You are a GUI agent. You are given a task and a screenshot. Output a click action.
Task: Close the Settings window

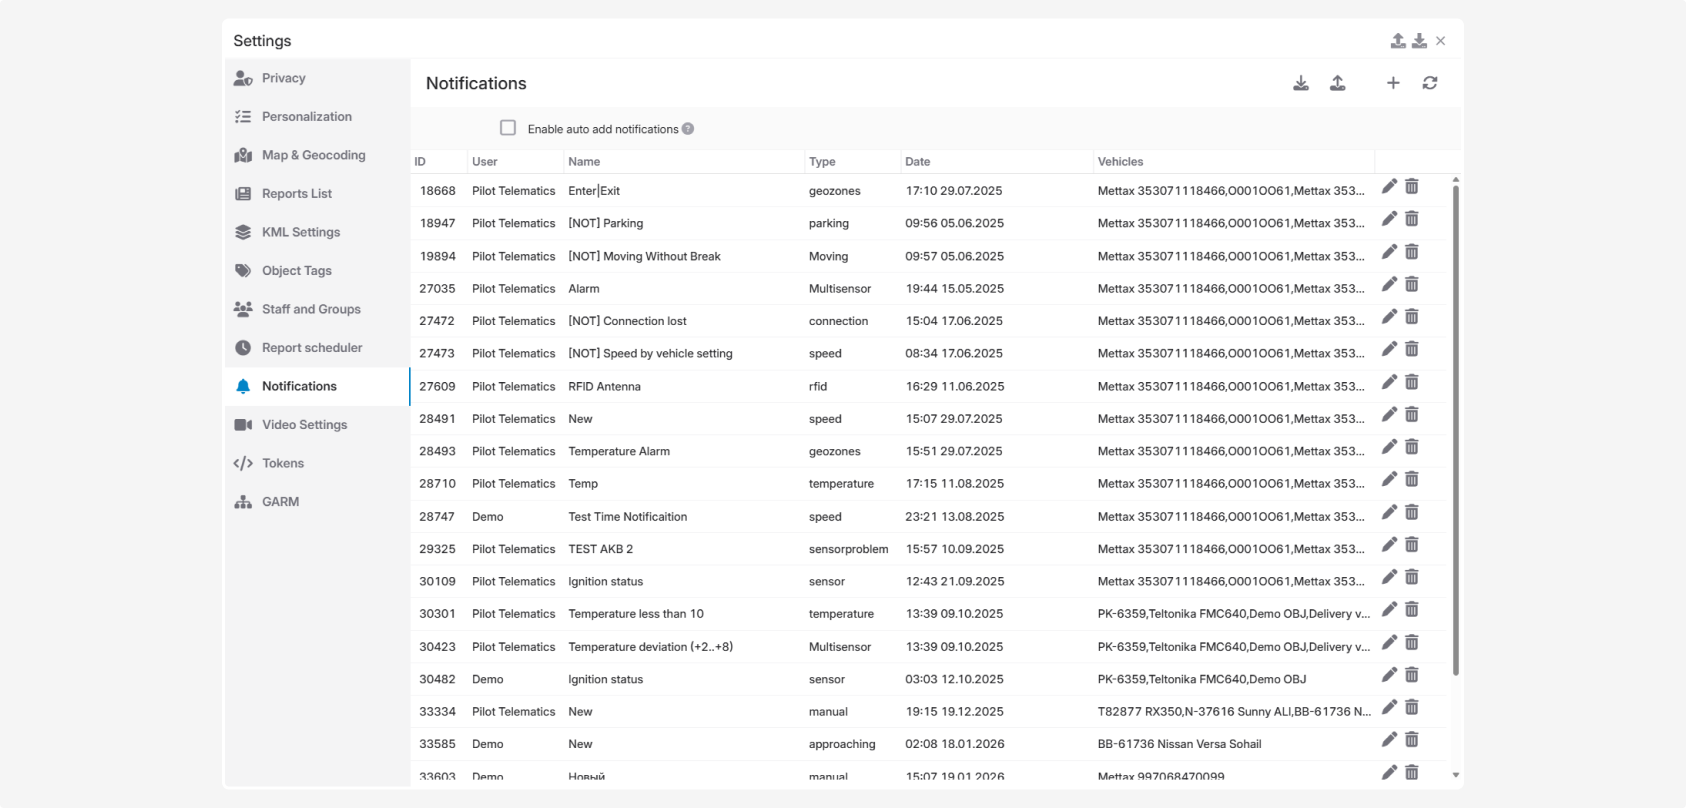pyautogui.click(x=1440, y=41)
